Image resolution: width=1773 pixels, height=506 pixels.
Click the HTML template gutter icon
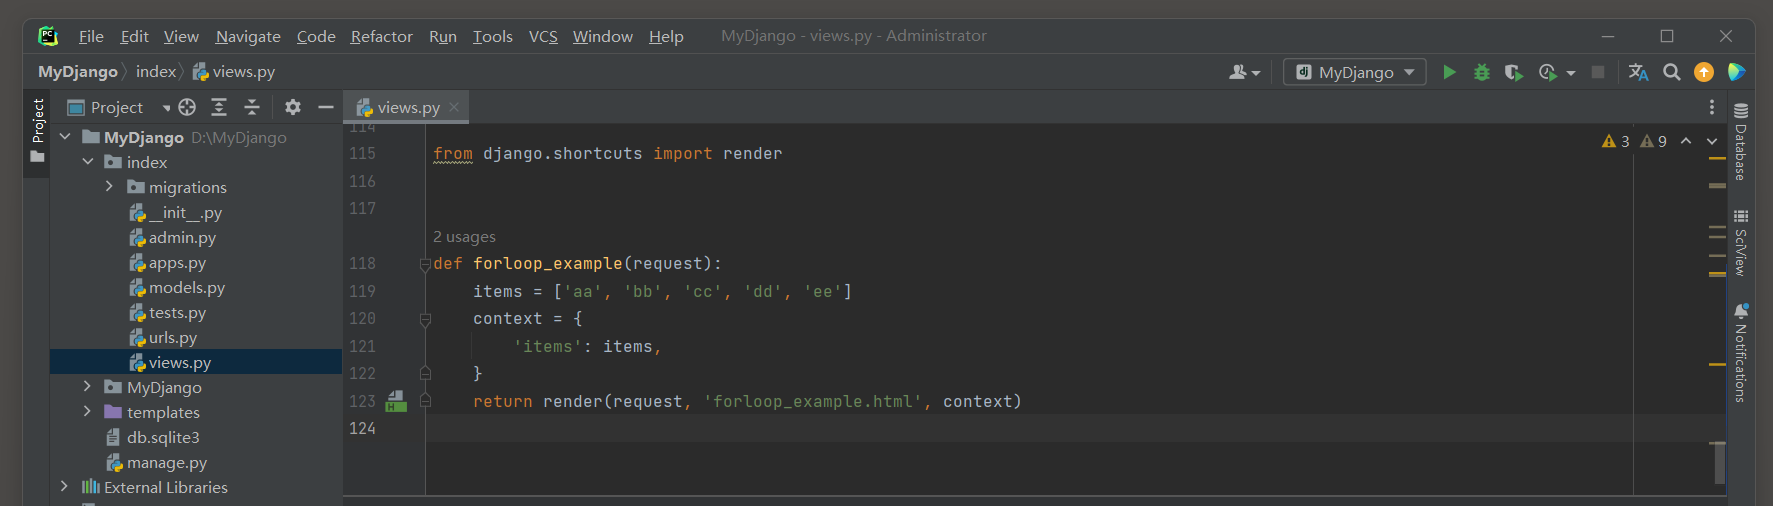(396, 401)
